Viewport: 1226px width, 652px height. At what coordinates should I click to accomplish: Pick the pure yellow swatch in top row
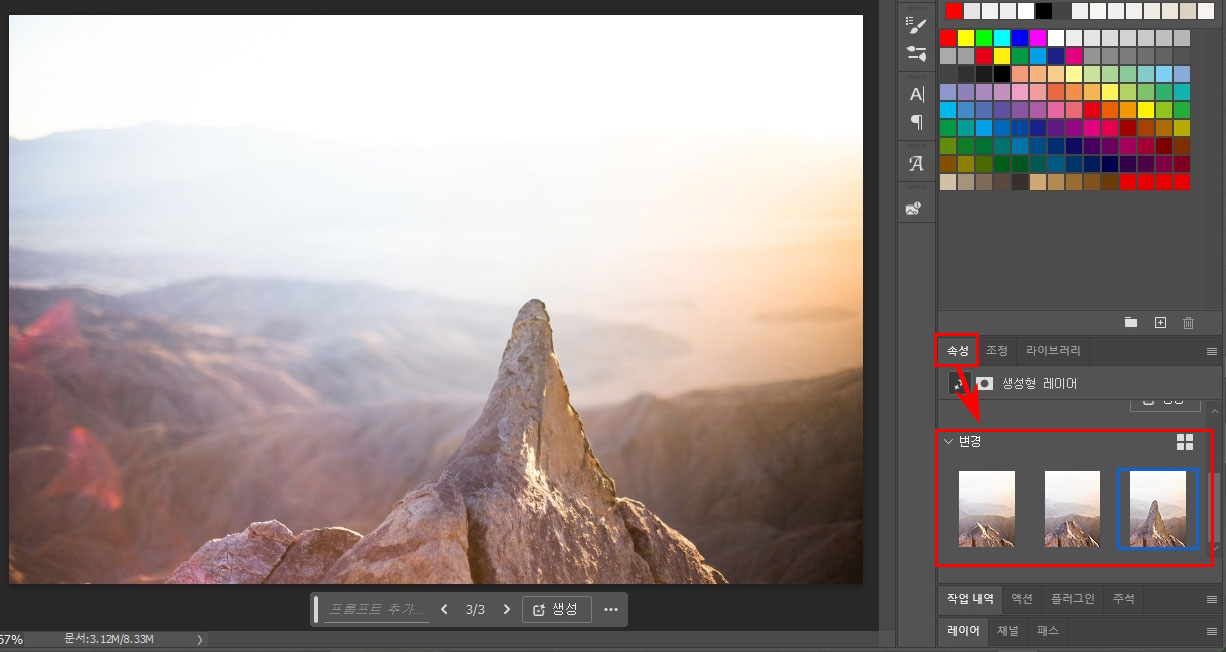point(966,38)
